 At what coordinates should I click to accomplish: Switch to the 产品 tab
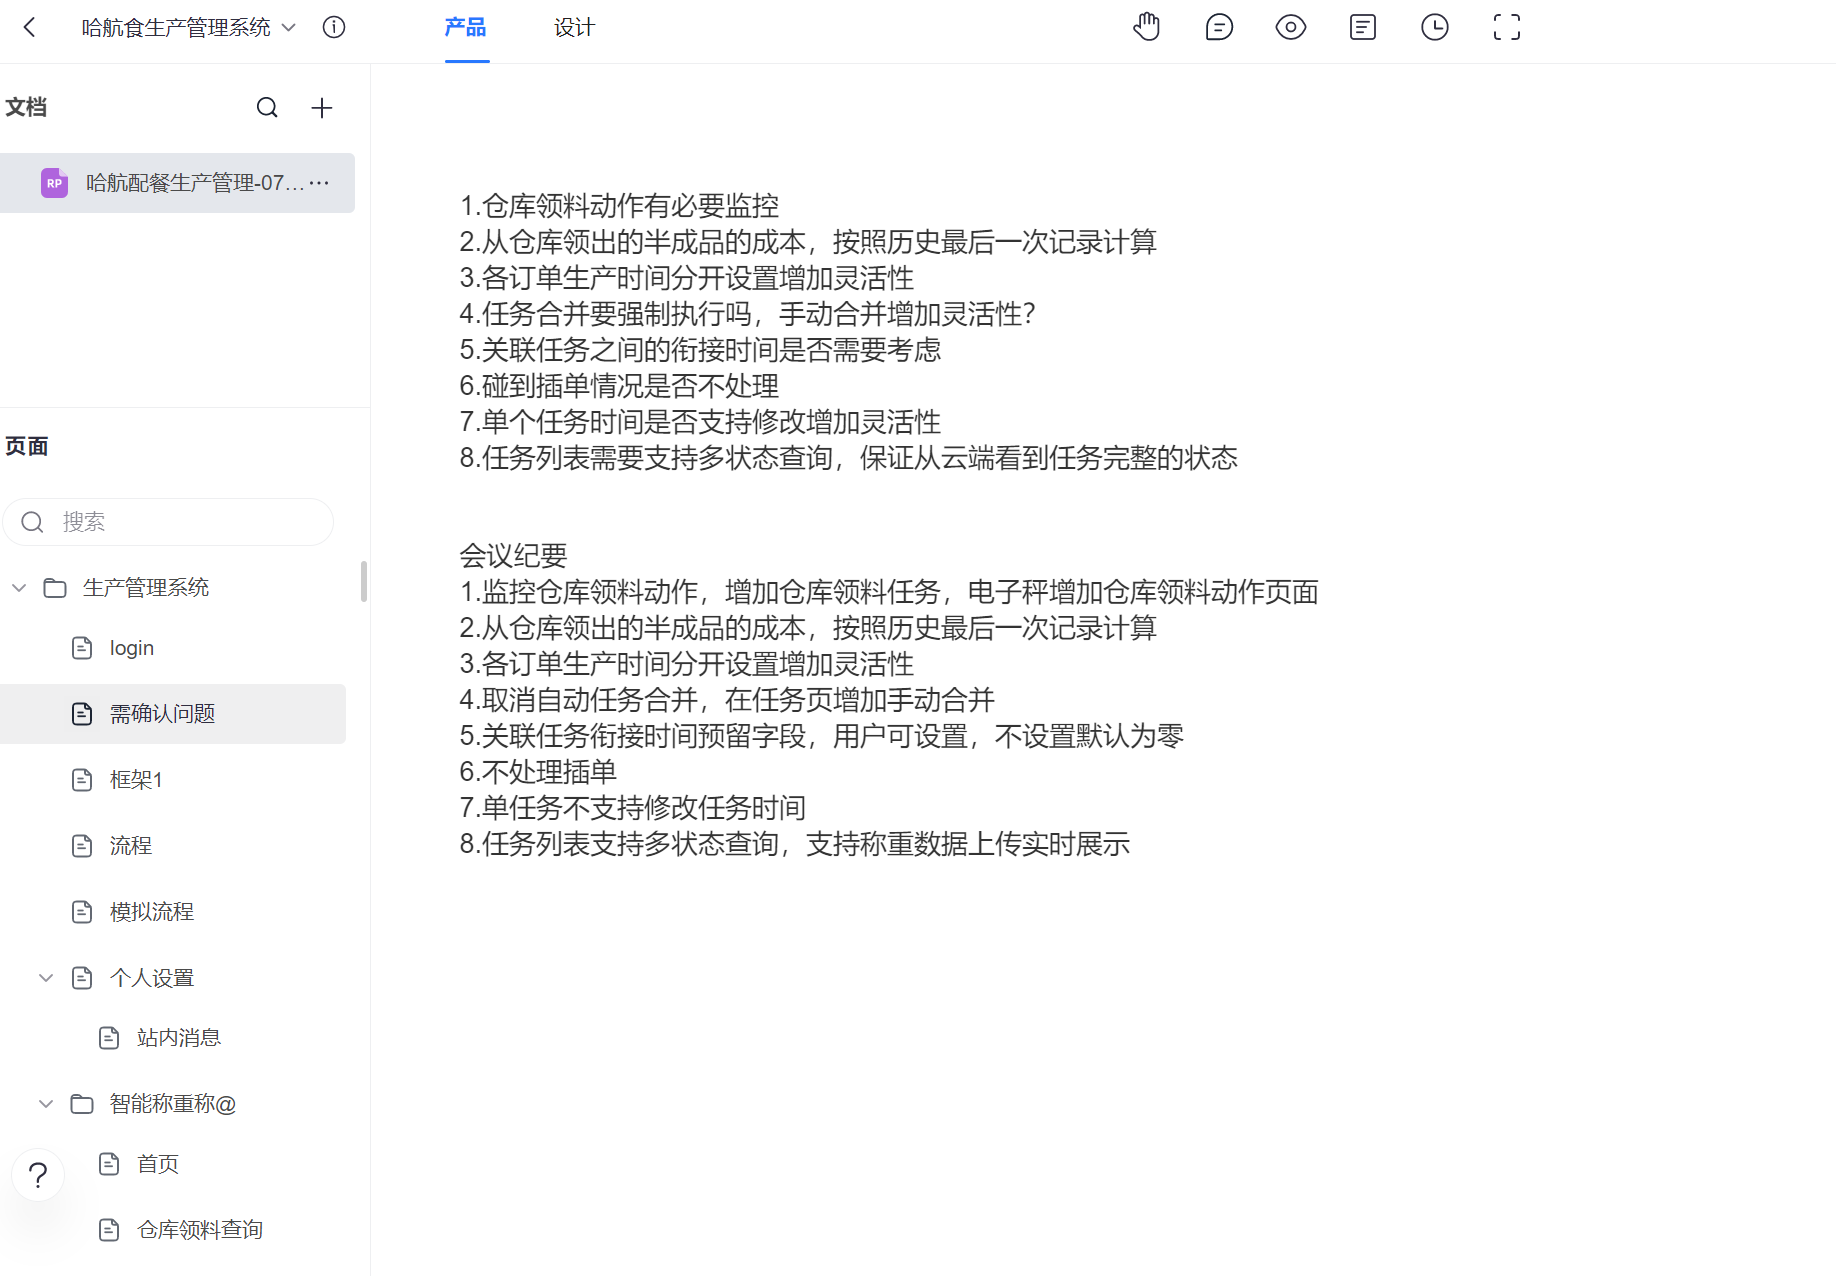coord(466,27)
